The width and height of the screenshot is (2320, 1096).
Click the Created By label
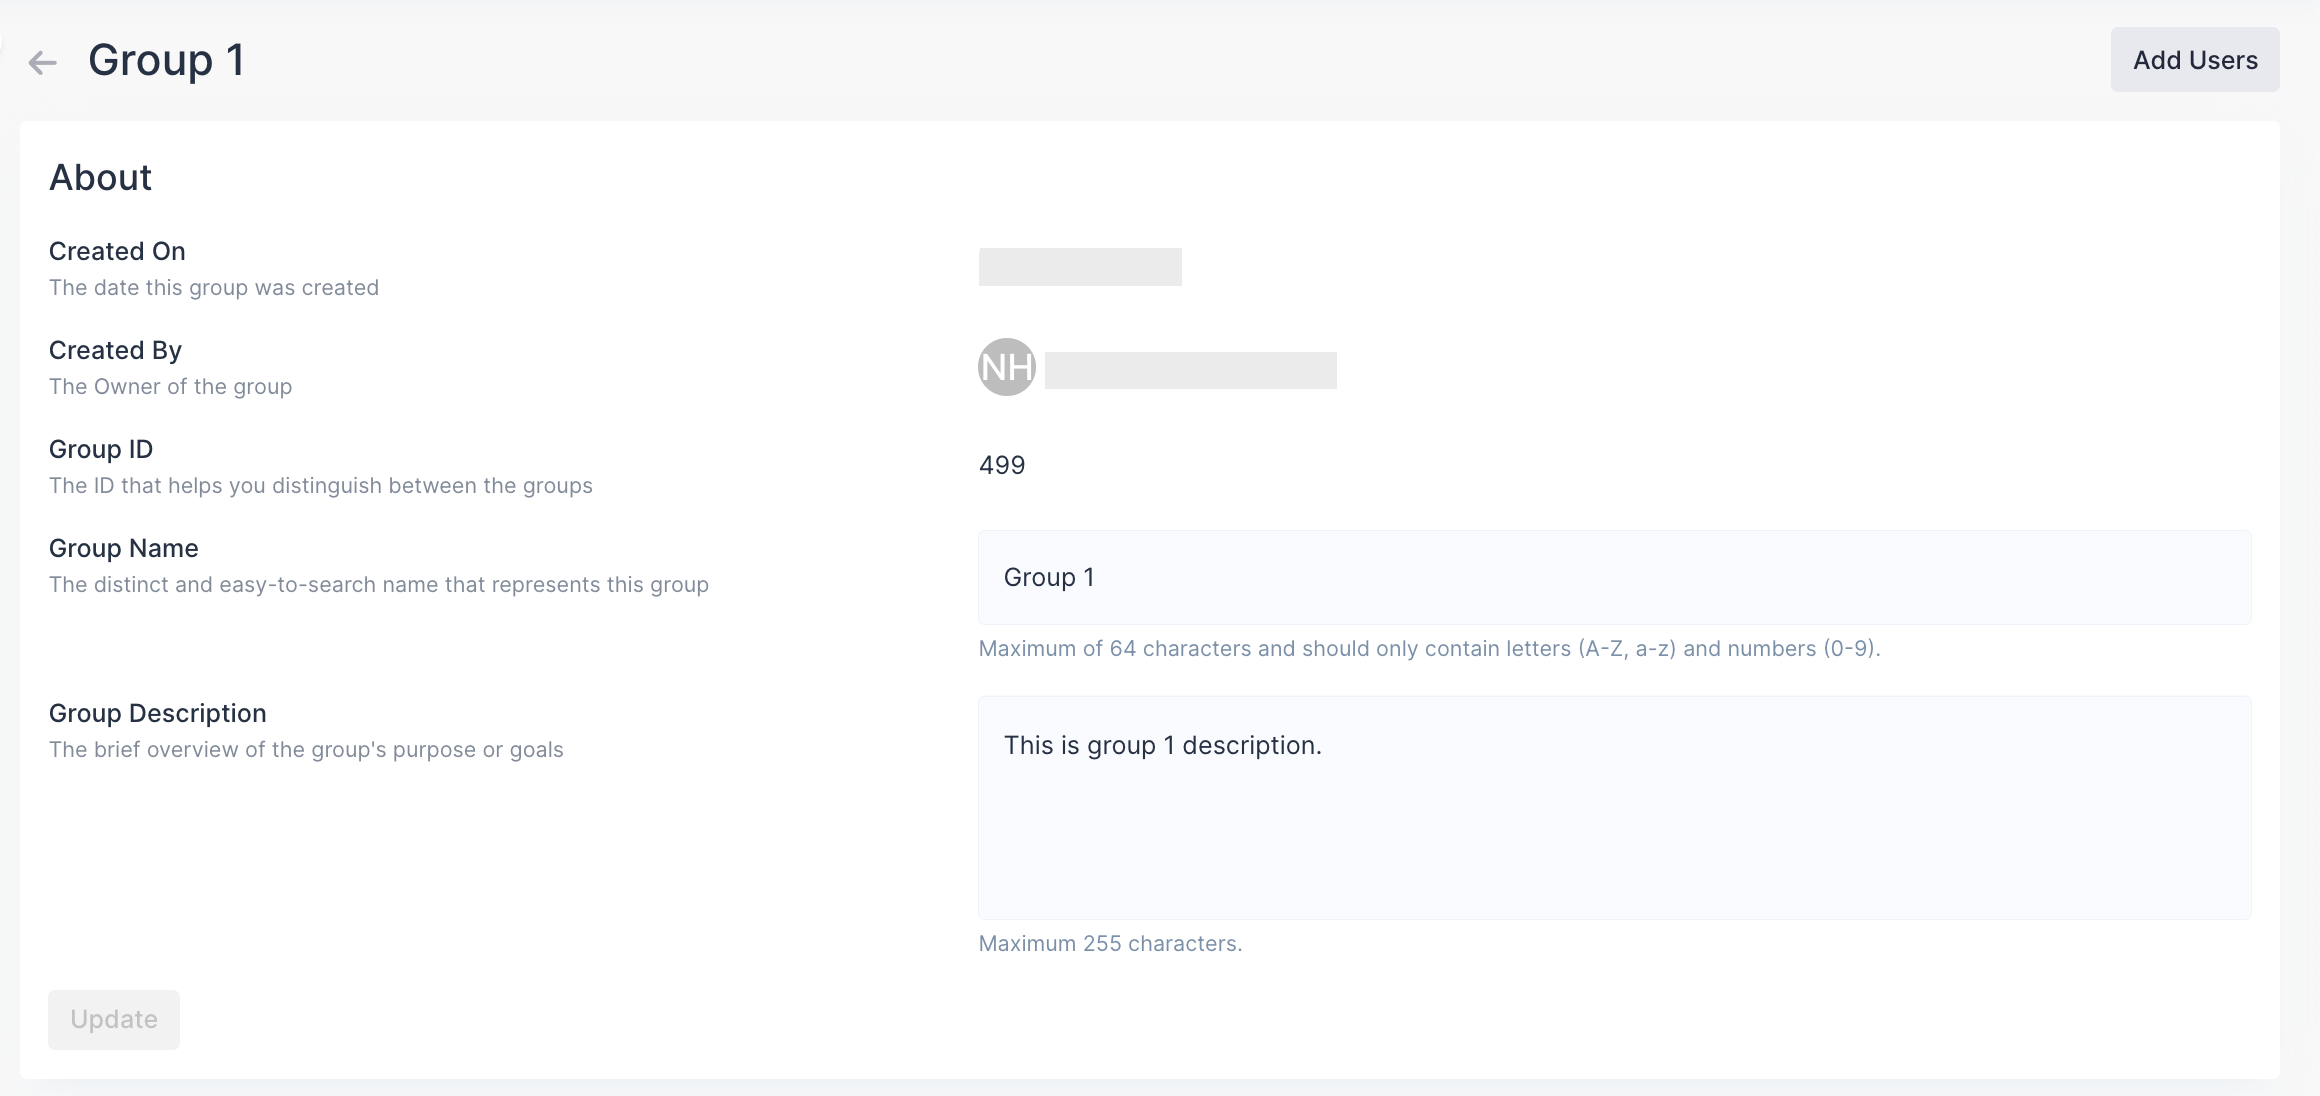click(114, 349)
